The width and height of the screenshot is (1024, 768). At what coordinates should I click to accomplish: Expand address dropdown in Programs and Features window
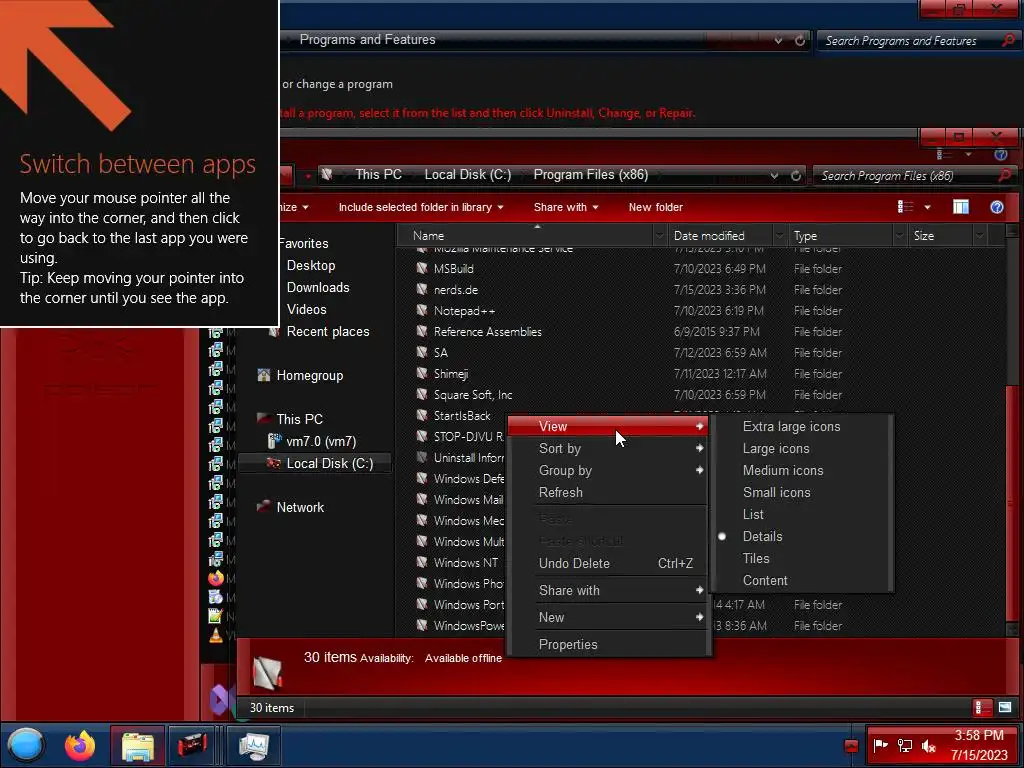(x=778, y=40)
